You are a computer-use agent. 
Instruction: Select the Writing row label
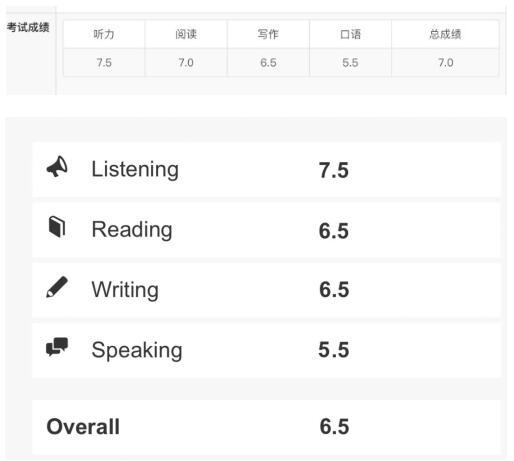(x=125, y=290)
